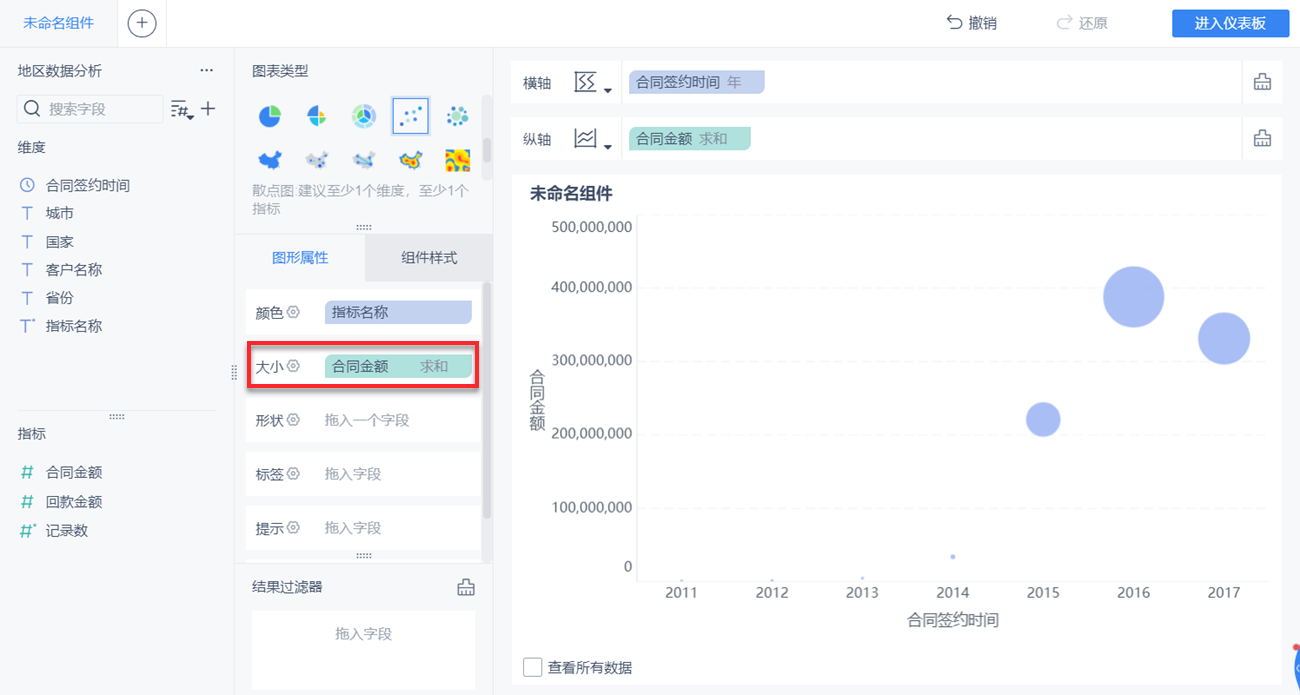The height and width of the screenshot is (695, 1300).
Task: Select the pie chart type
Action: [270, 117]
